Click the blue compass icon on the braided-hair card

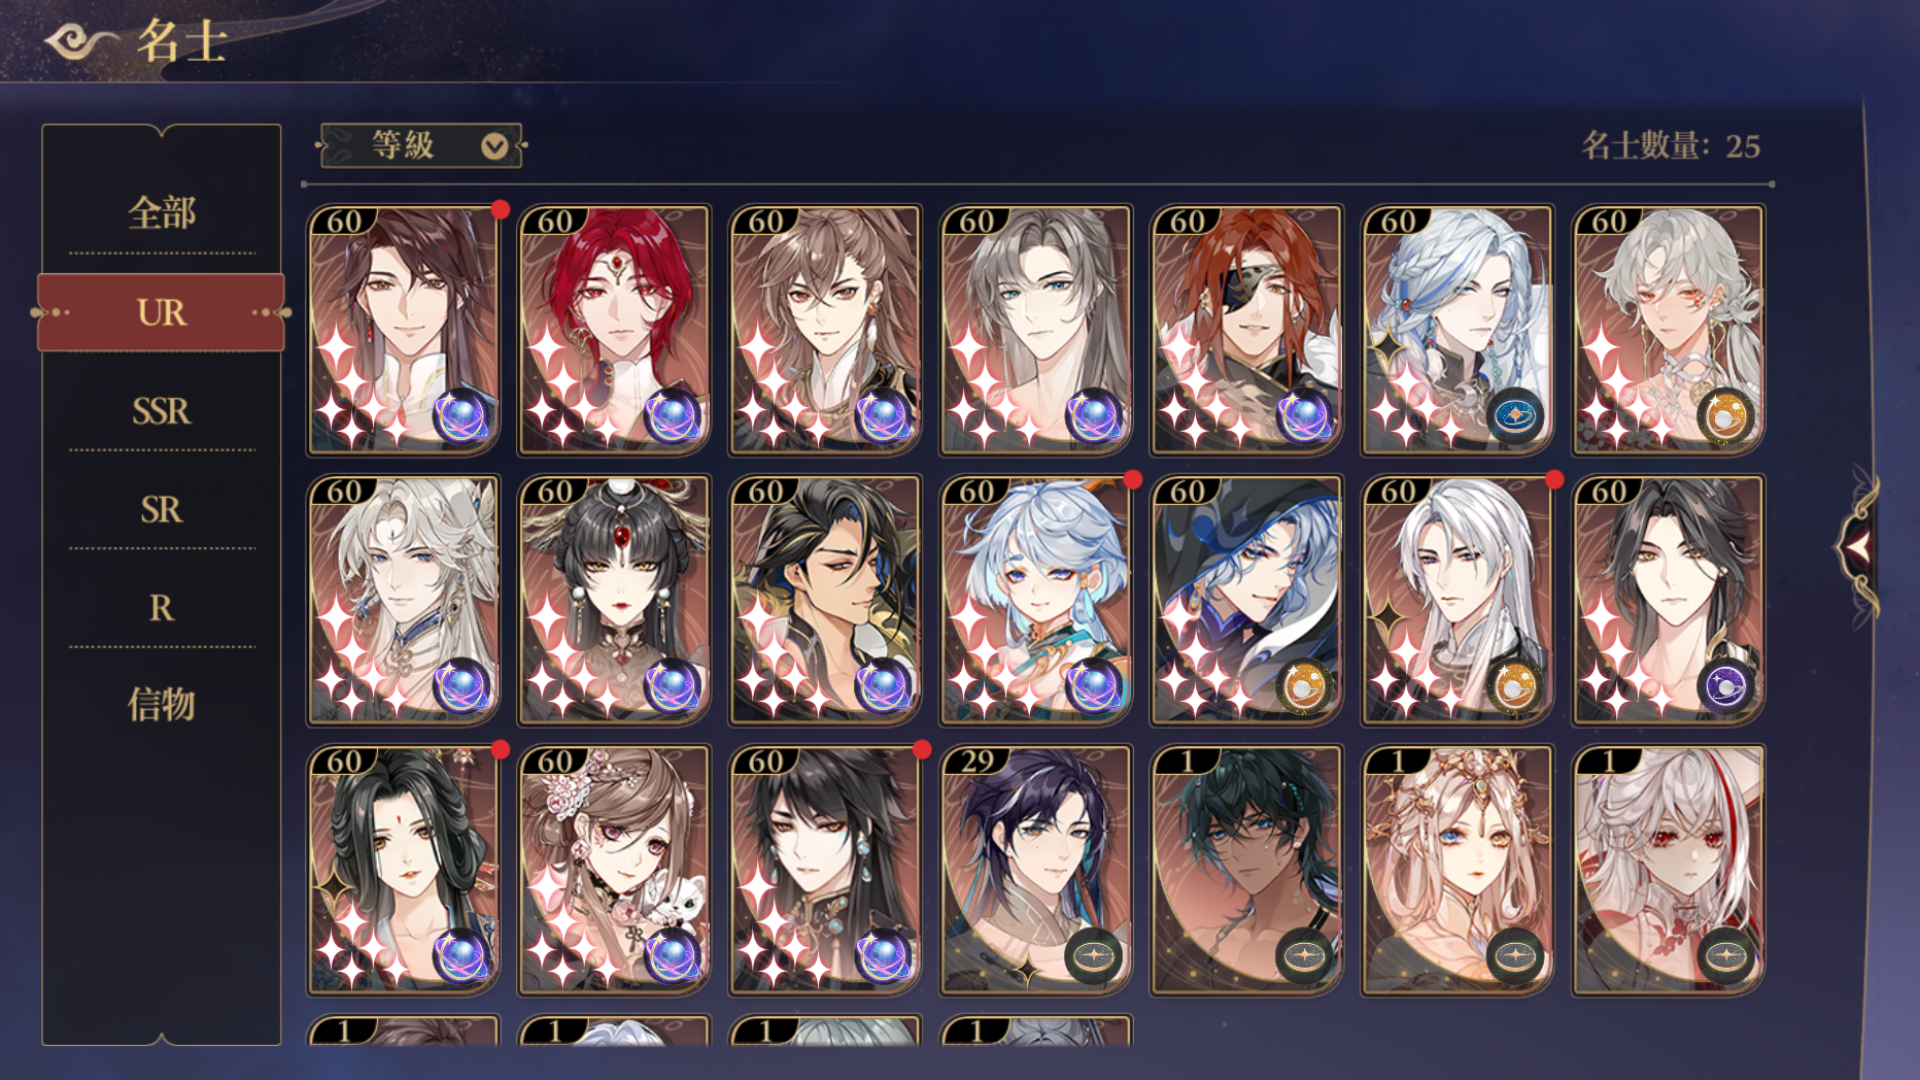click(1515, 415)
